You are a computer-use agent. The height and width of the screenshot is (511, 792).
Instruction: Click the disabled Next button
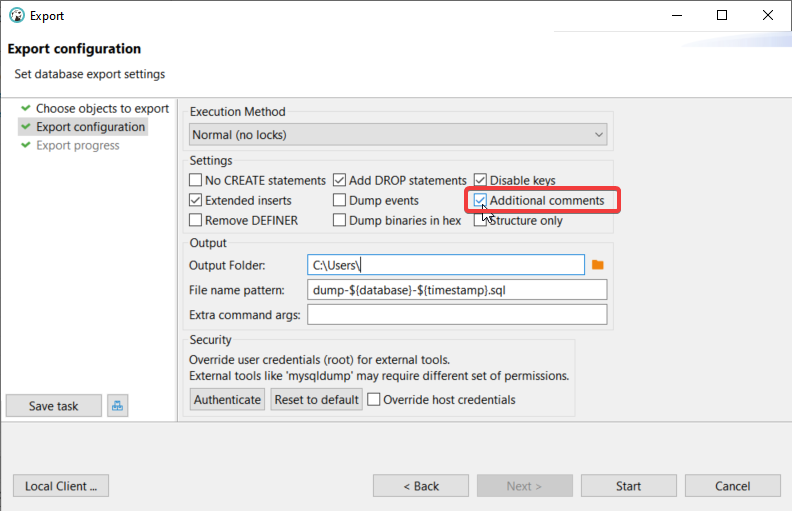[x=525, y=486]
